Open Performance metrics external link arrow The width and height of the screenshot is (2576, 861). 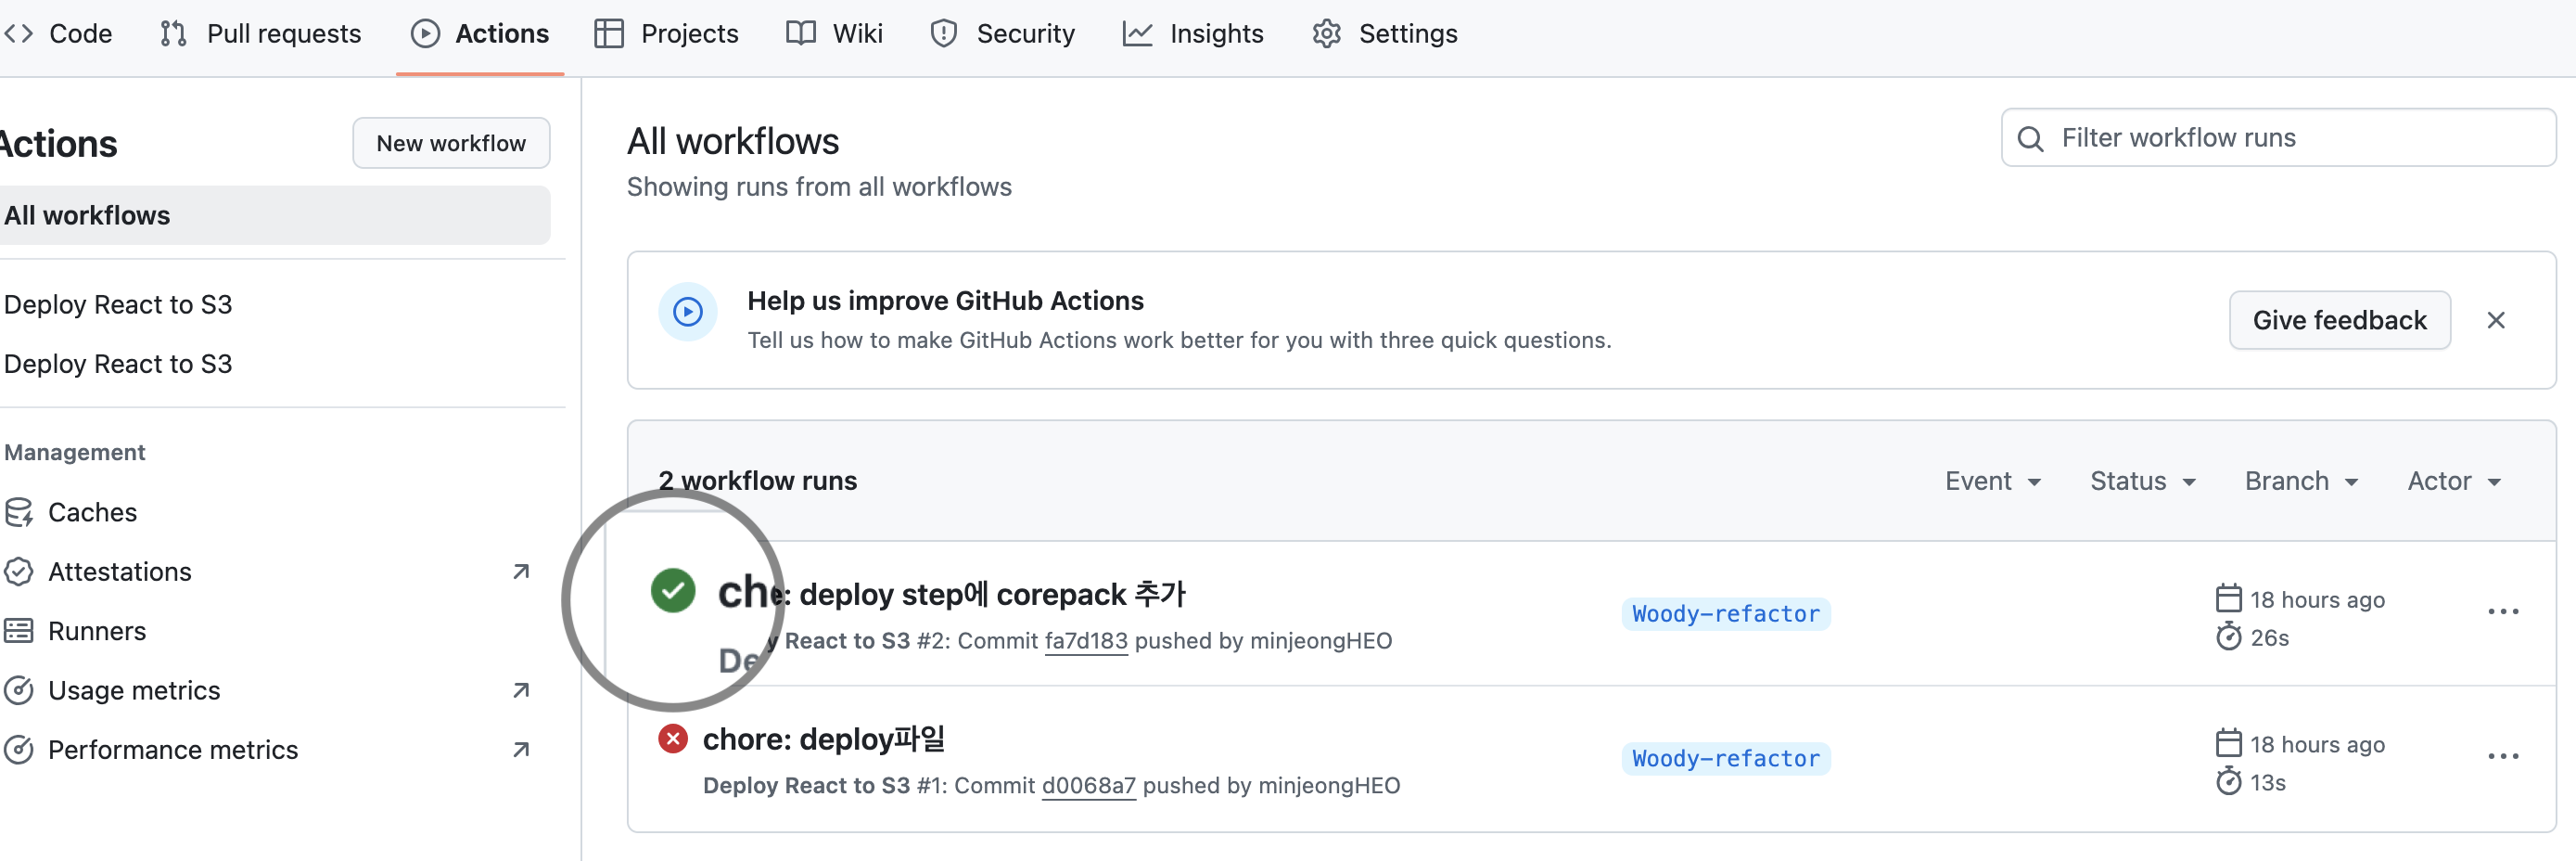tap(521, 749)
